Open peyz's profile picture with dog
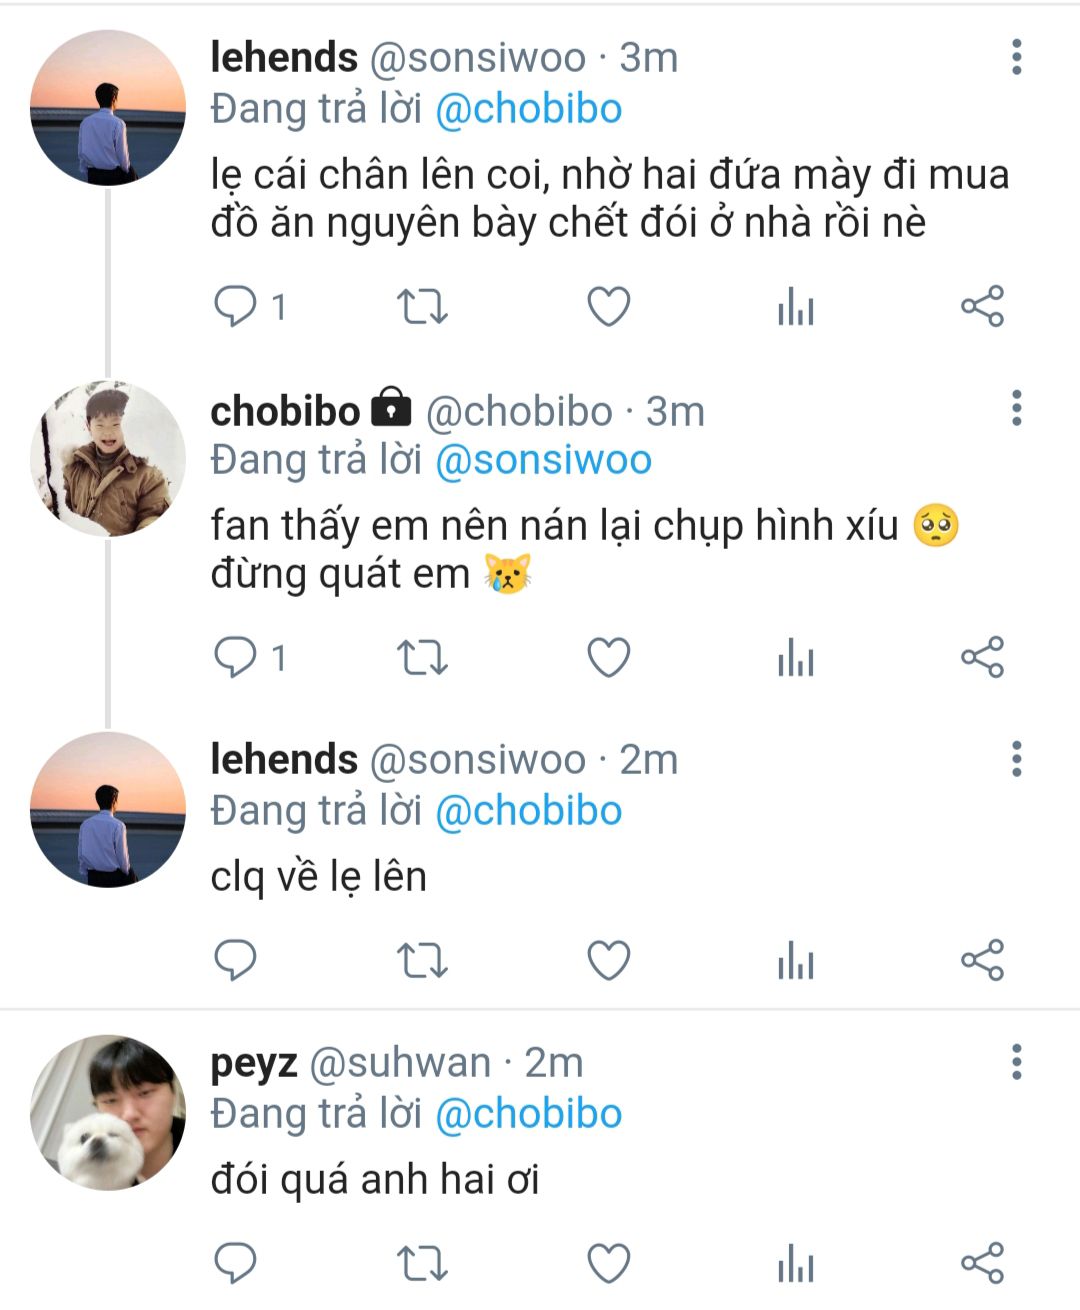Screen dimensions: 1080x1310 108,1112
